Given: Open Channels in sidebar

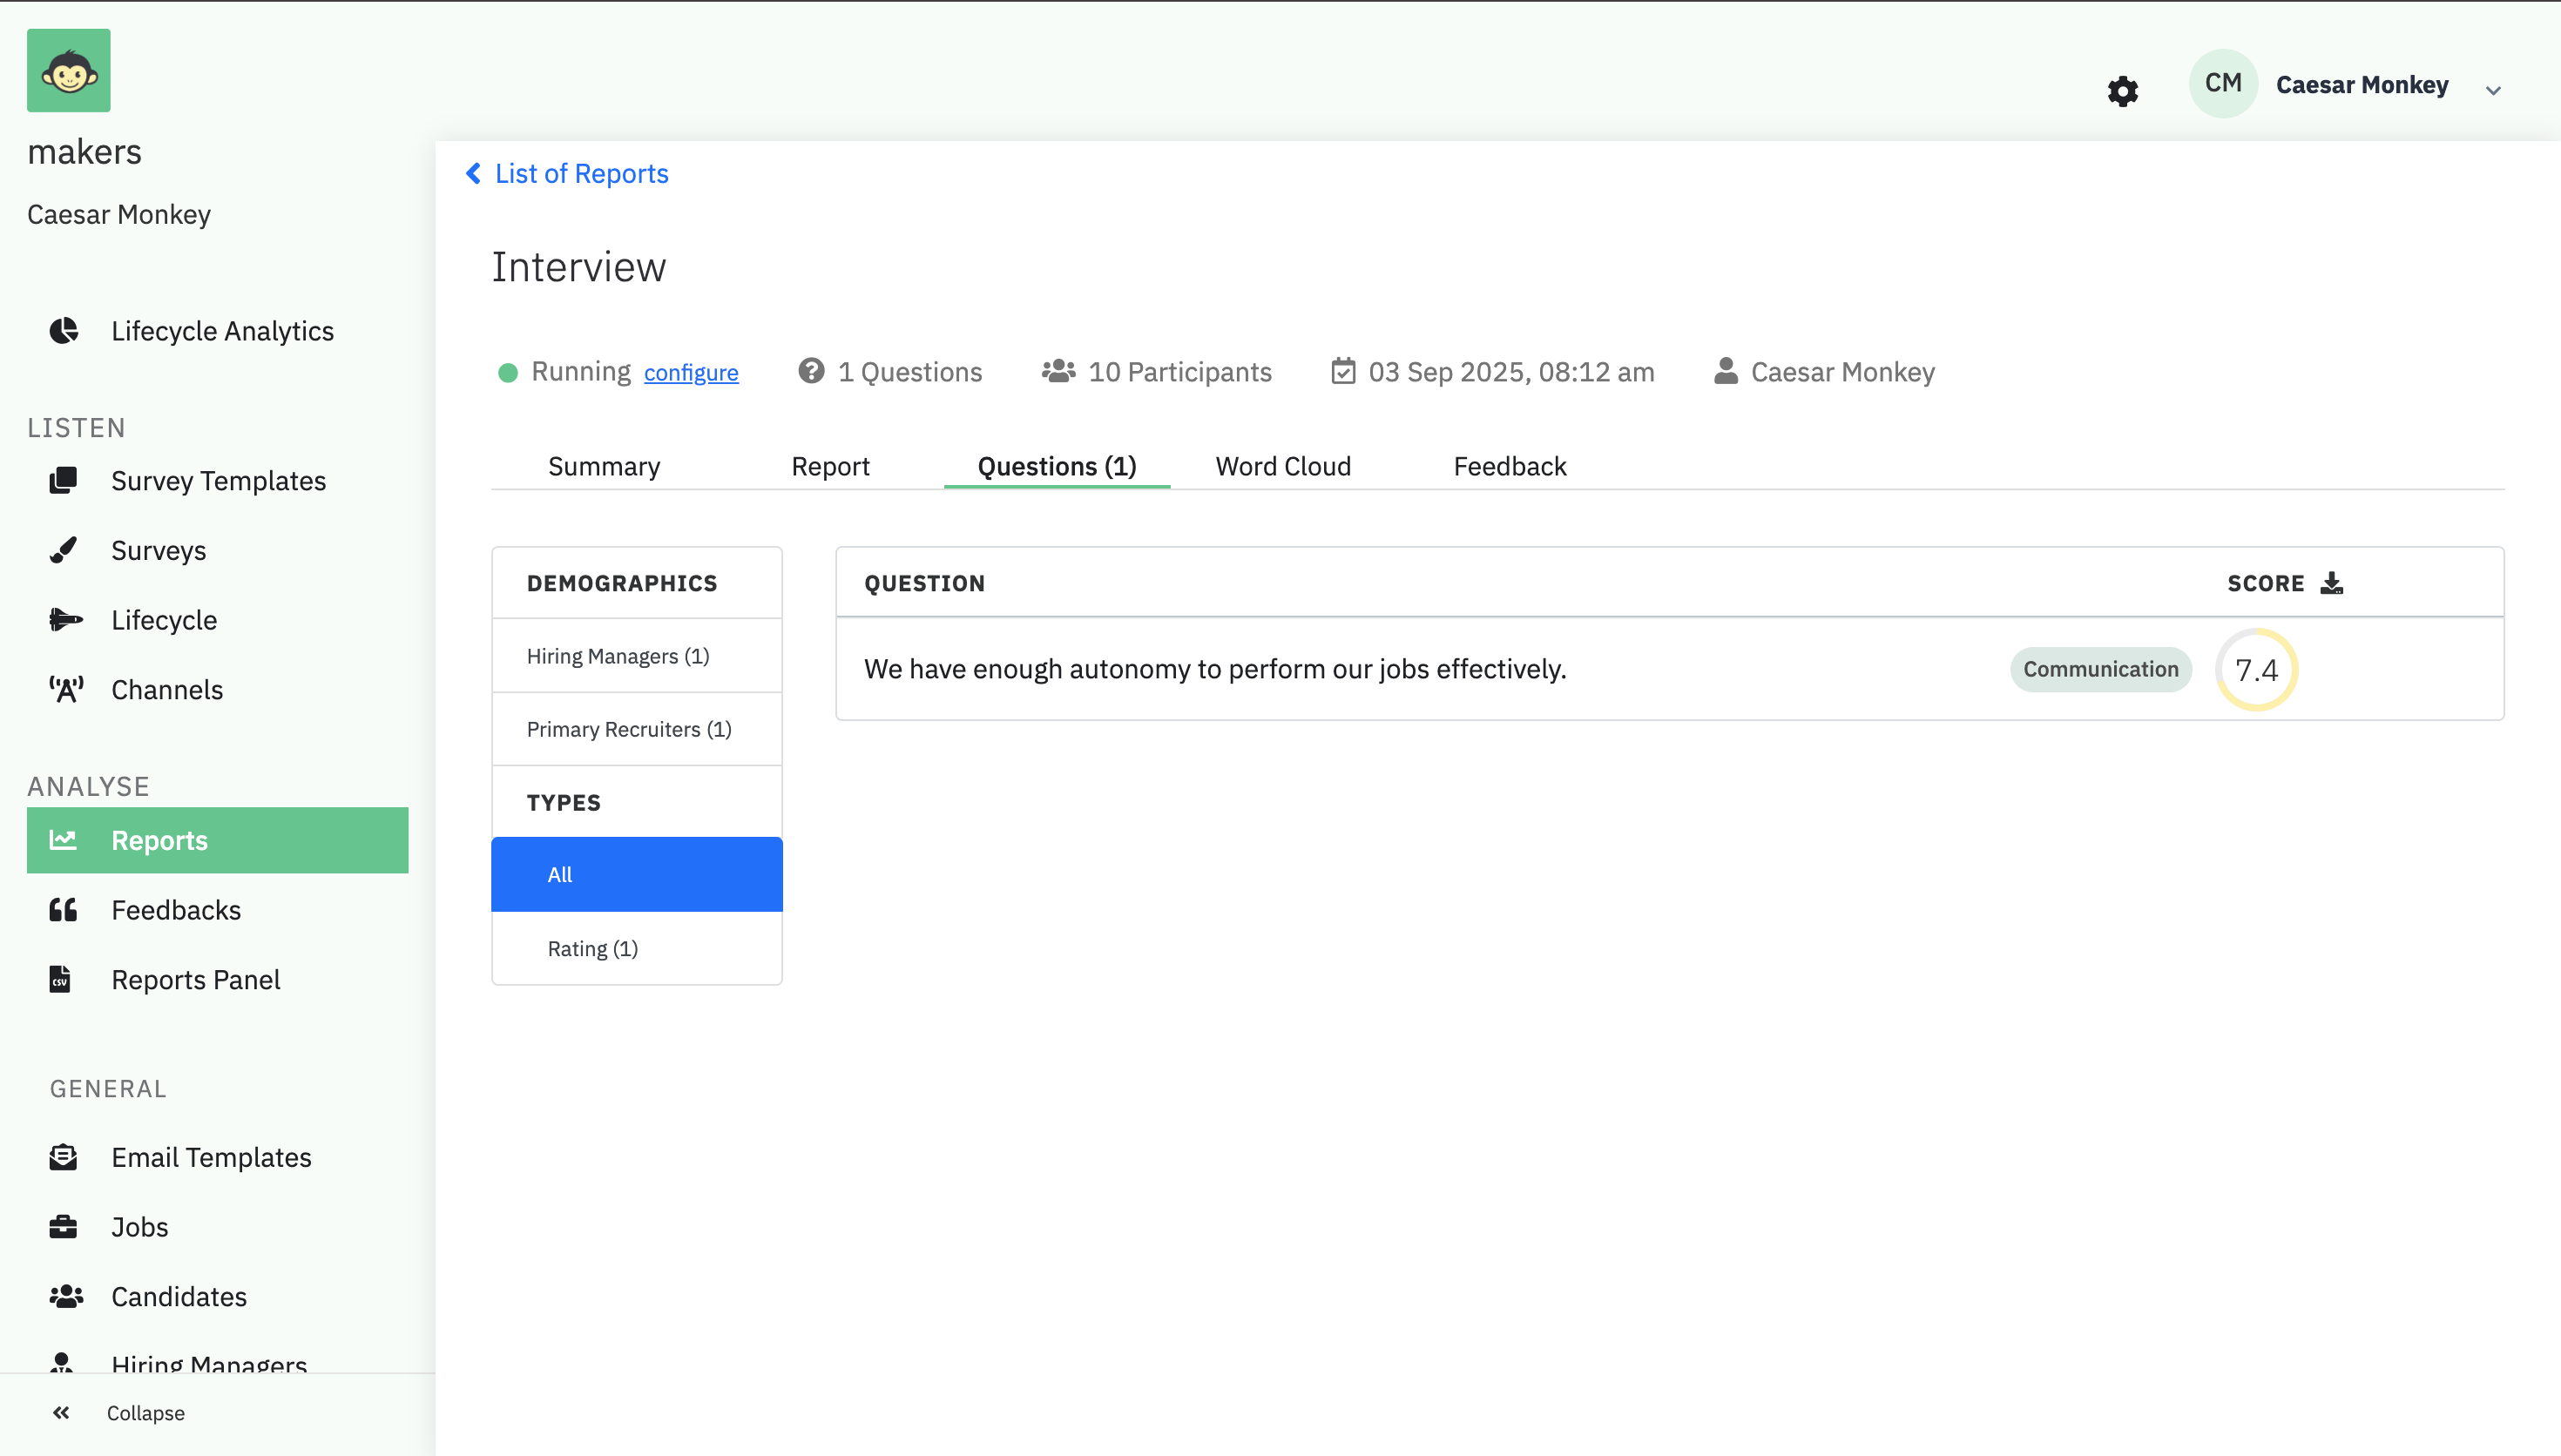Looking at the screenshot, I should (167, 690).
